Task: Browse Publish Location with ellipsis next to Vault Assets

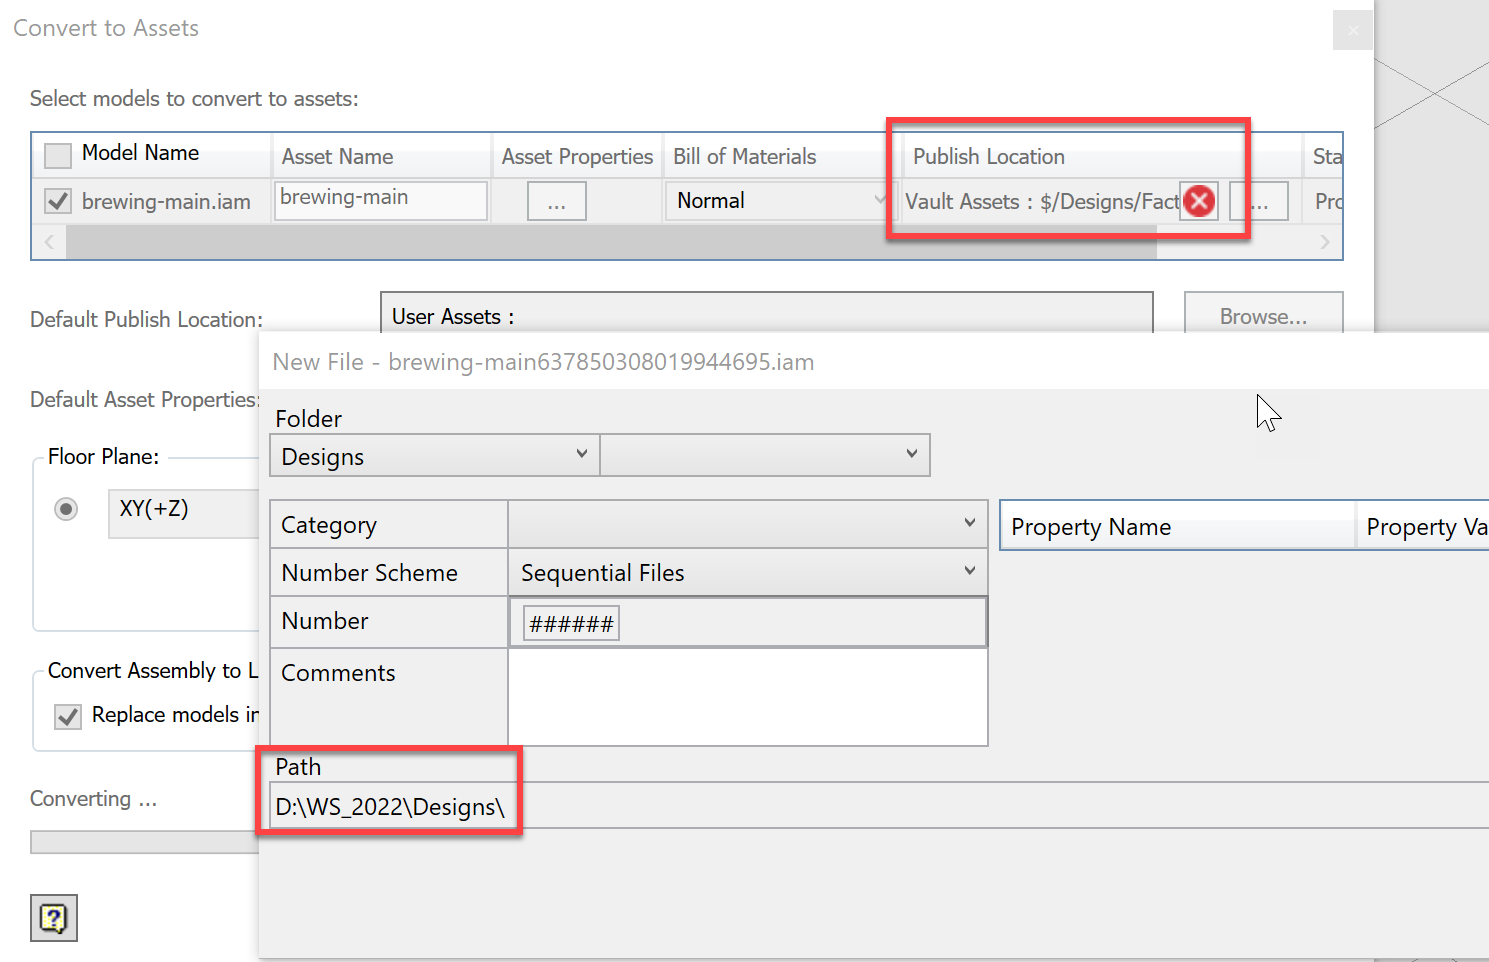Action: tap(1259, 201)
